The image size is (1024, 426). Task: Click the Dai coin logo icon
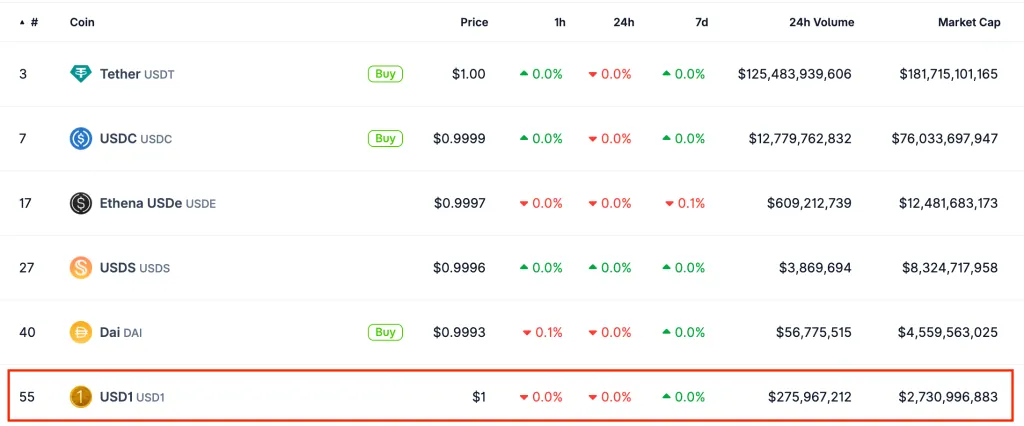(81, 333)
